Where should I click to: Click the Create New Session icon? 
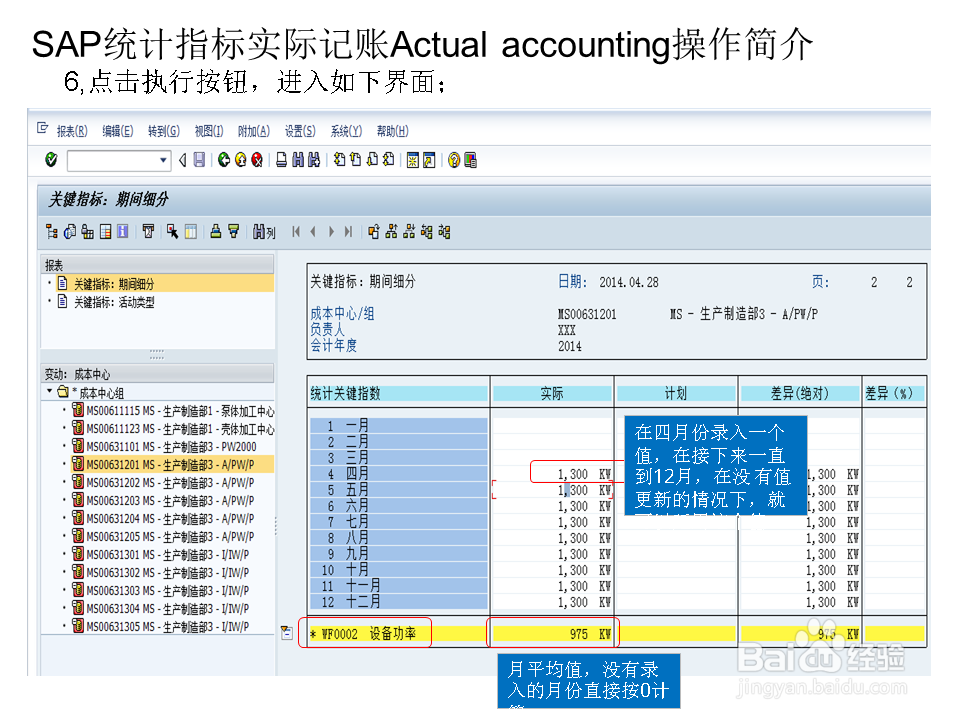pyautogui.click(x=413, y=160)
